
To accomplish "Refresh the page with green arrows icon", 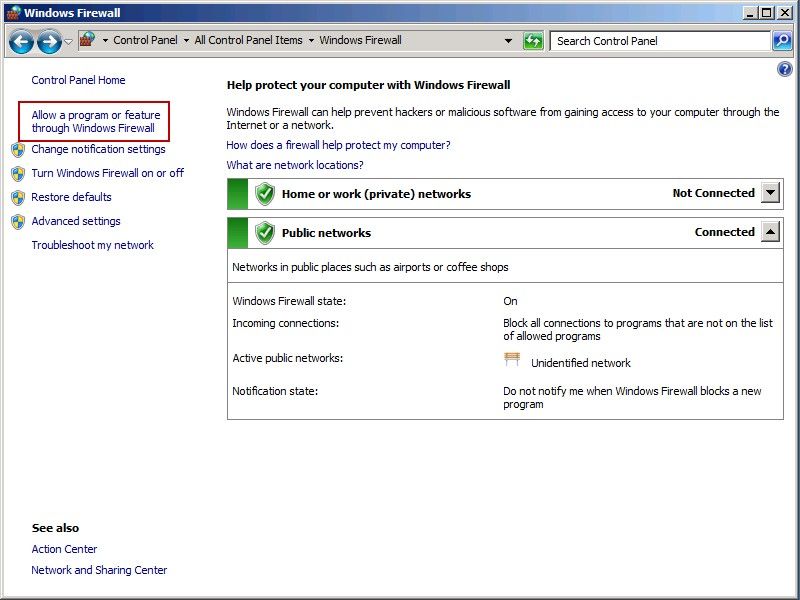I will point(533,41).
